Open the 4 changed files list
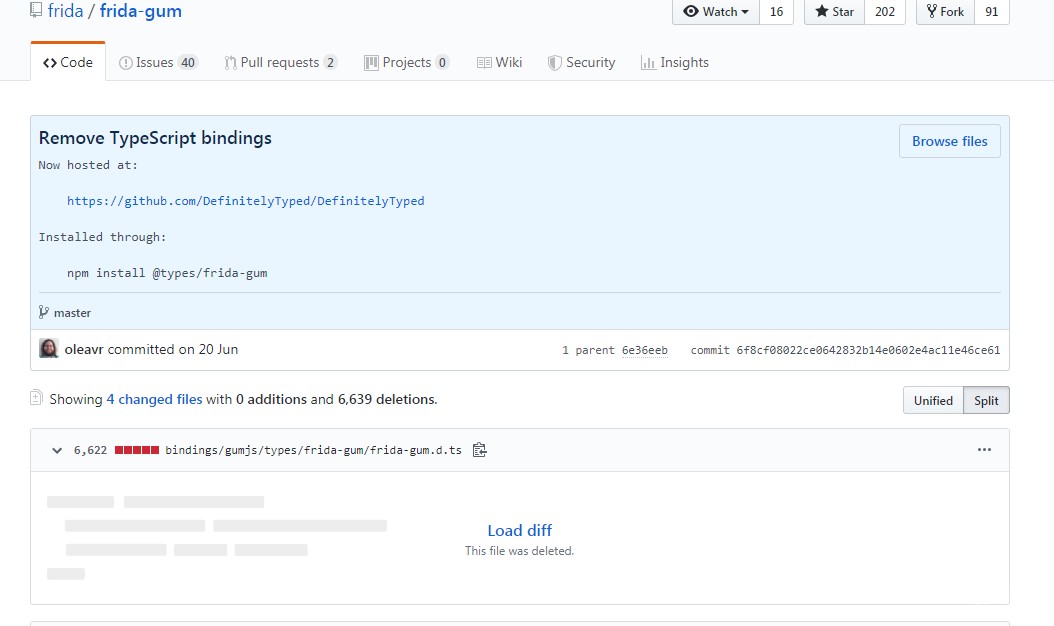The image size is (1054, 626). 154,399
